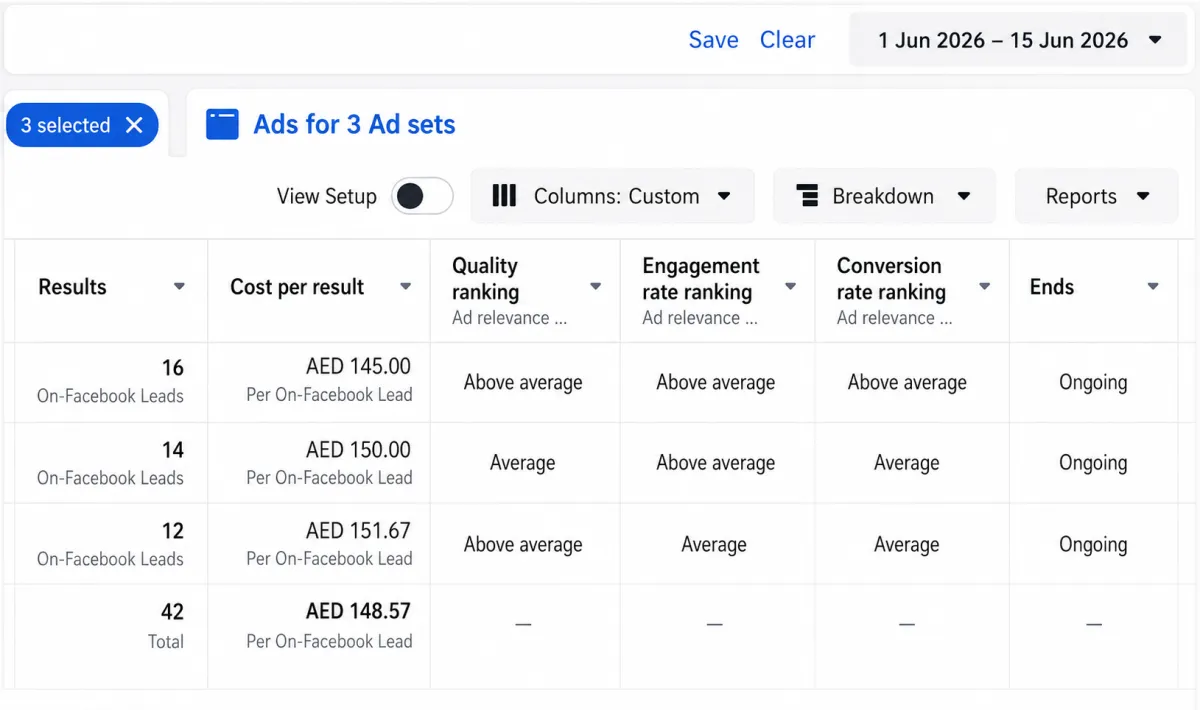Click Quality ranking Average in AED 150.00 row
Viewport: 1200px width, 710px height.
522,463
